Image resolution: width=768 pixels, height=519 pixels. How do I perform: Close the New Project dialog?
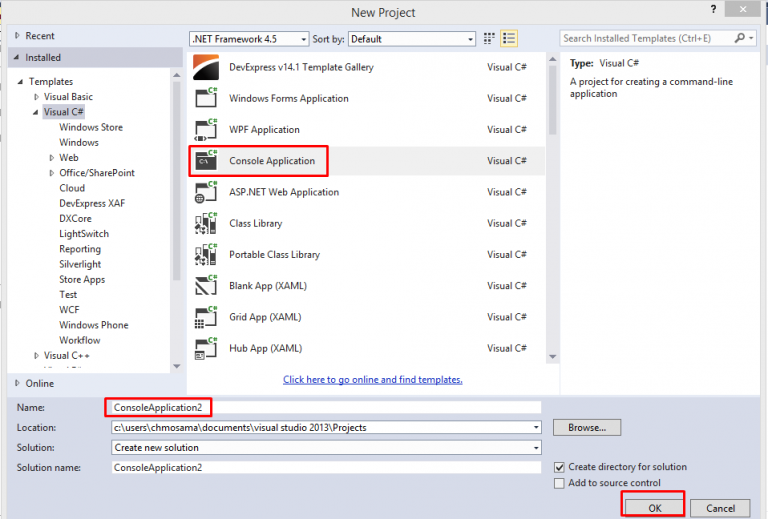[x=743, y=9]
